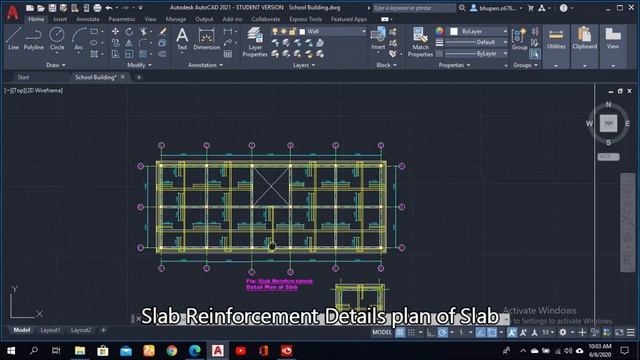Open Layer Properties manager

255,42
